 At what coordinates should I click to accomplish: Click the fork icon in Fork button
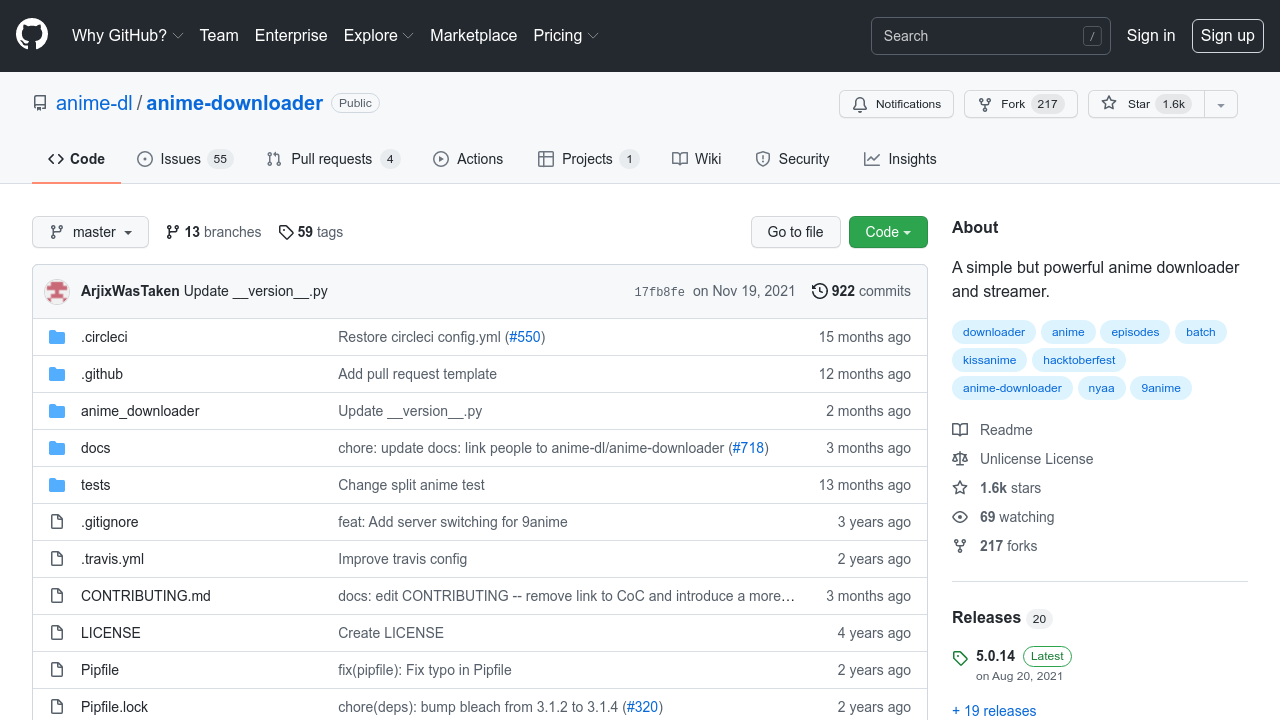click(x=985, y=104)
